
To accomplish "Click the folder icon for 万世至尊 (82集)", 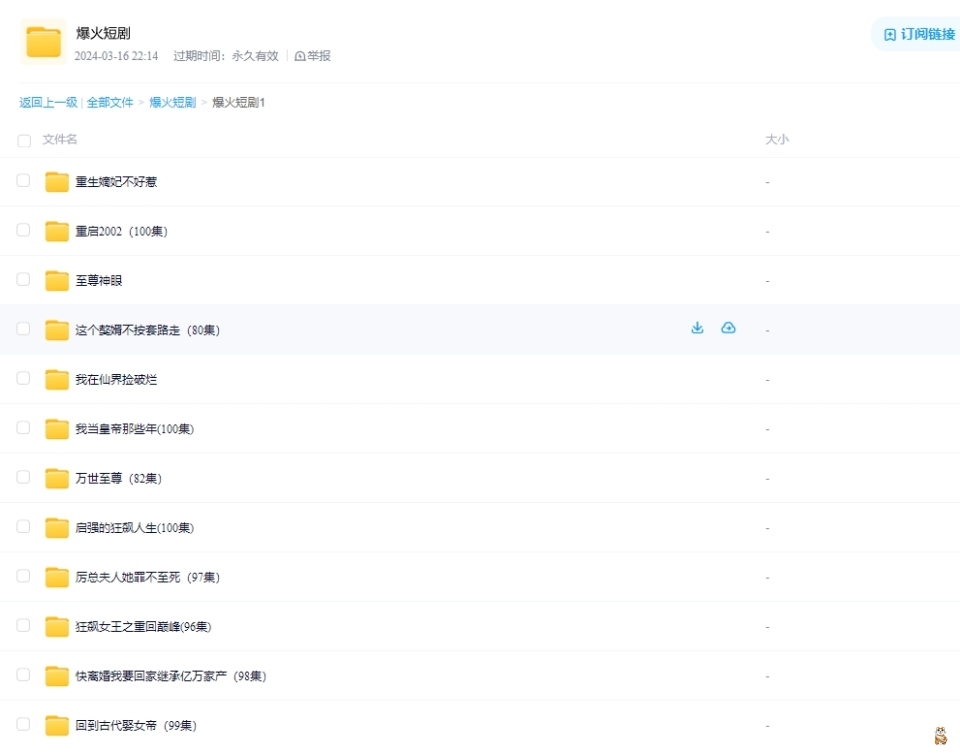I will (57, 479).
